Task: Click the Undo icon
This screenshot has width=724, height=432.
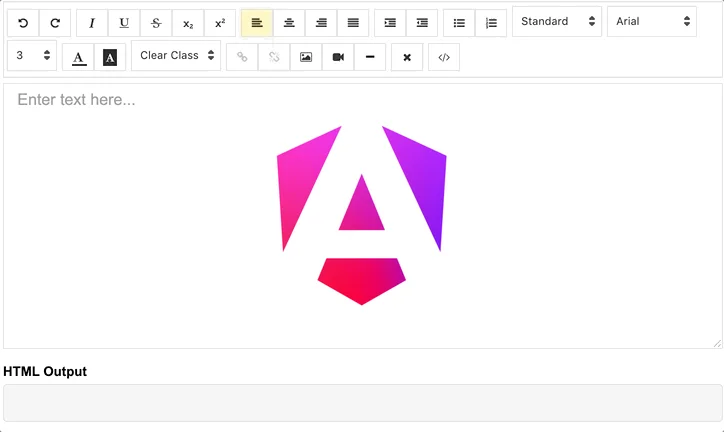Action: [23, 23]
